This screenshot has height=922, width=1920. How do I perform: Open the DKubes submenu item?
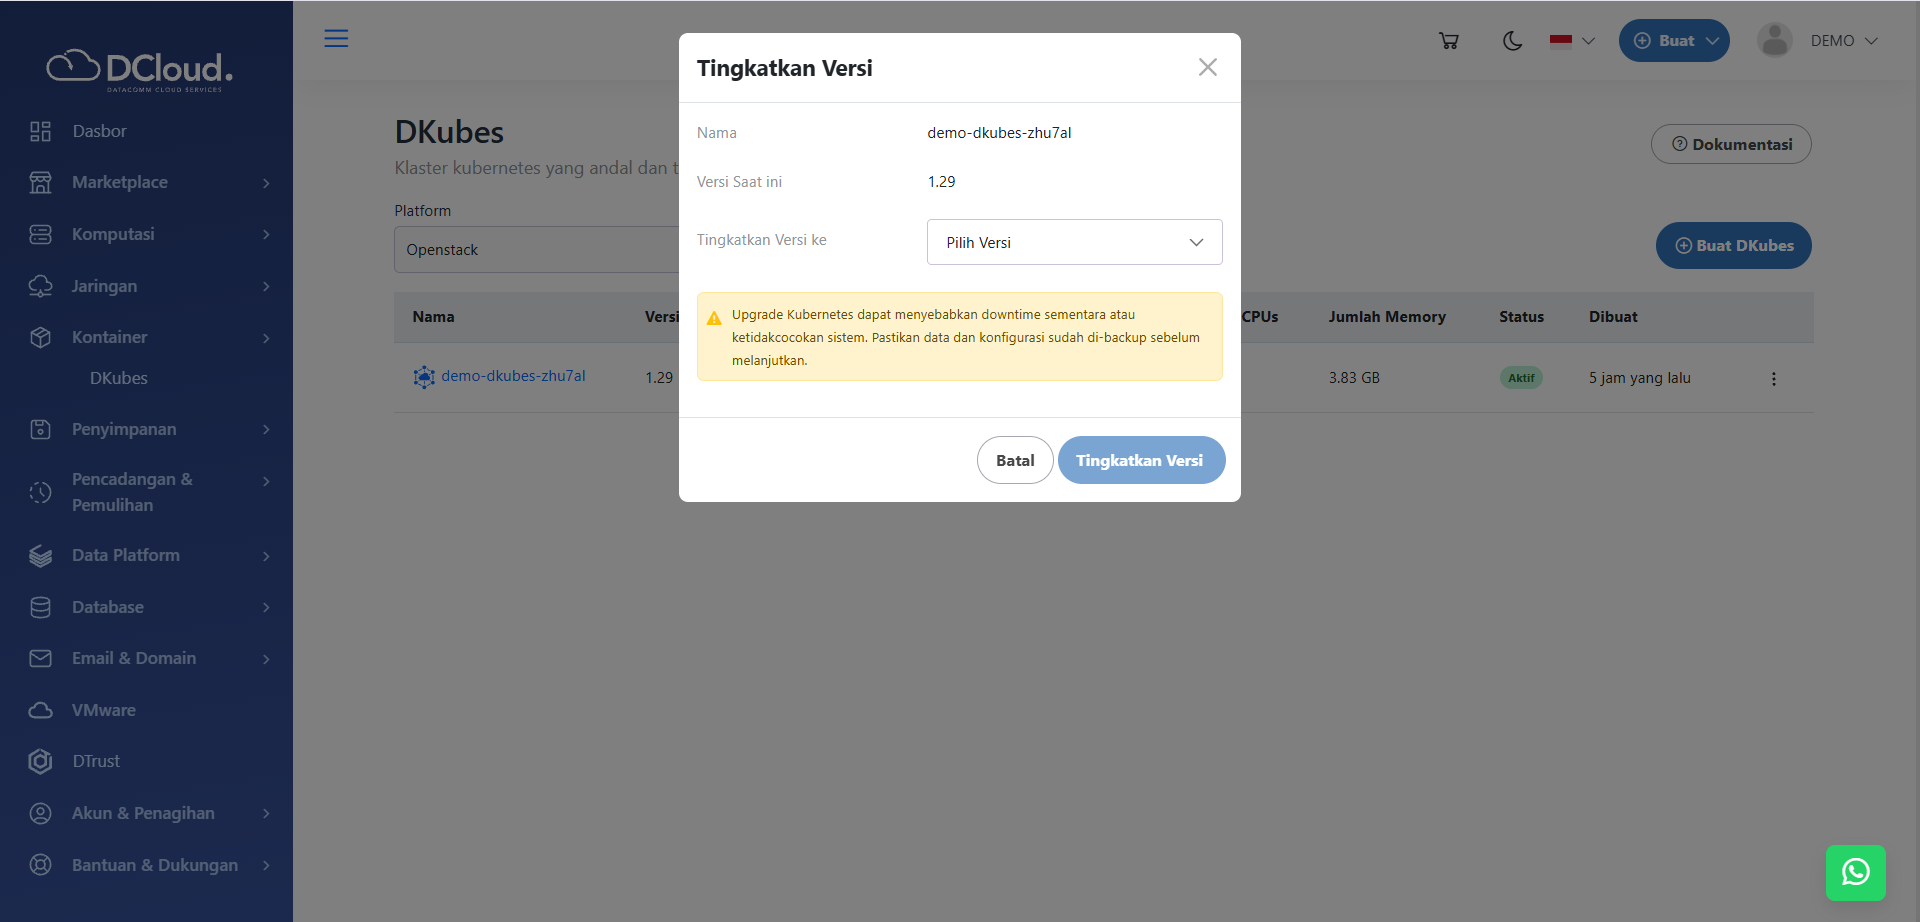click(x=119, y=378)
